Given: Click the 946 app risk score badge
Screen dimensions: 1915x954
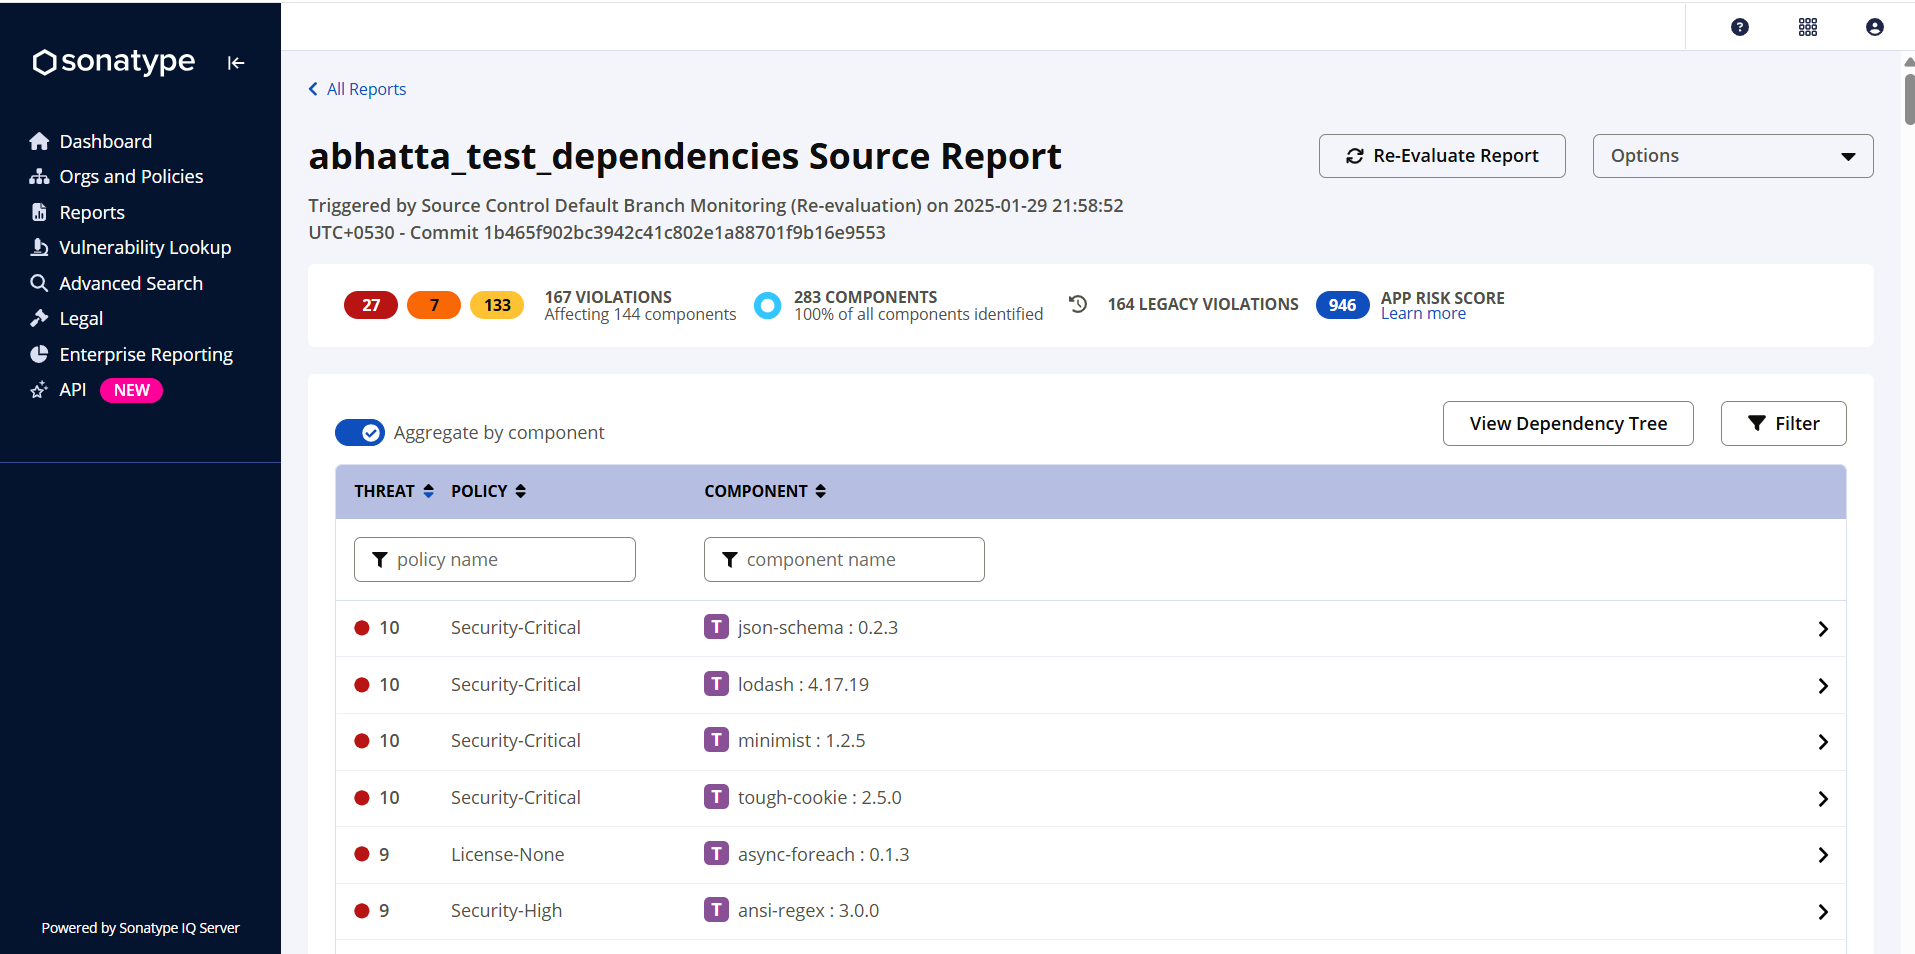Looking at the screenshot, I should pyautogui.click(x=1342, y=305).
